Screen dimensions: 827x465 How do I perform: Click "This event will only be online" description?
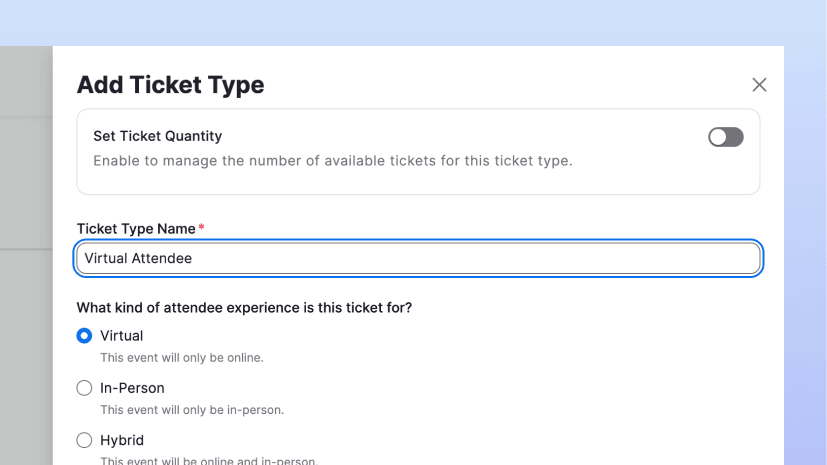coord(181,357)
